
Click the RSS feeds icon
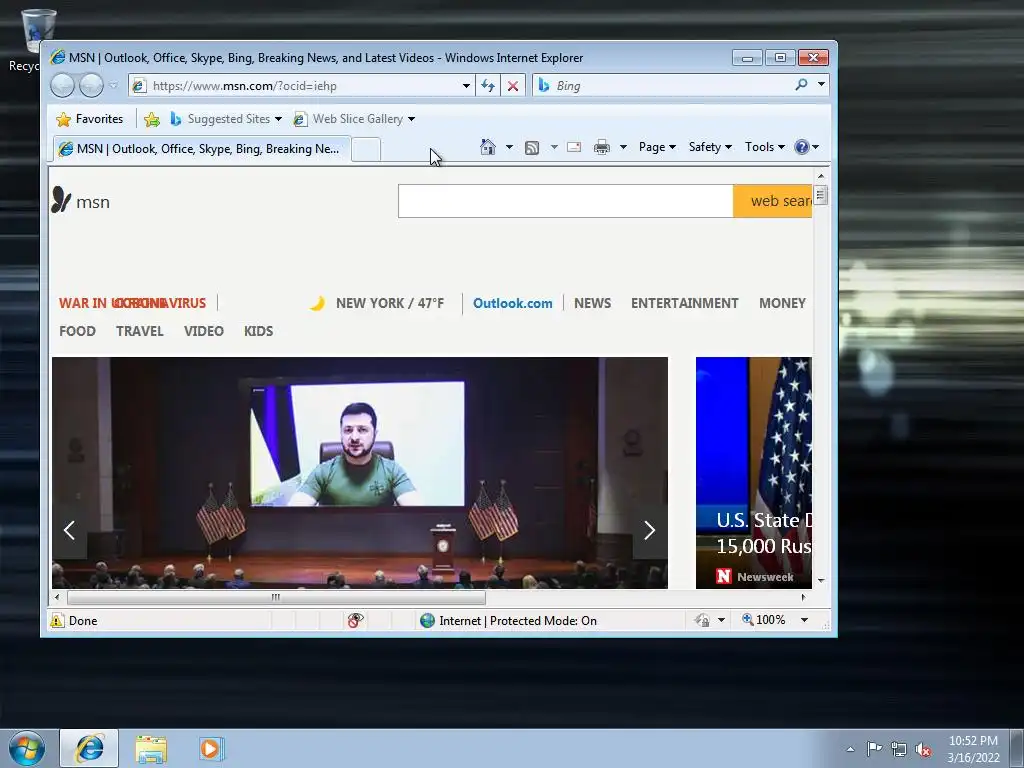pyautogui.click(x=532, y=148)
